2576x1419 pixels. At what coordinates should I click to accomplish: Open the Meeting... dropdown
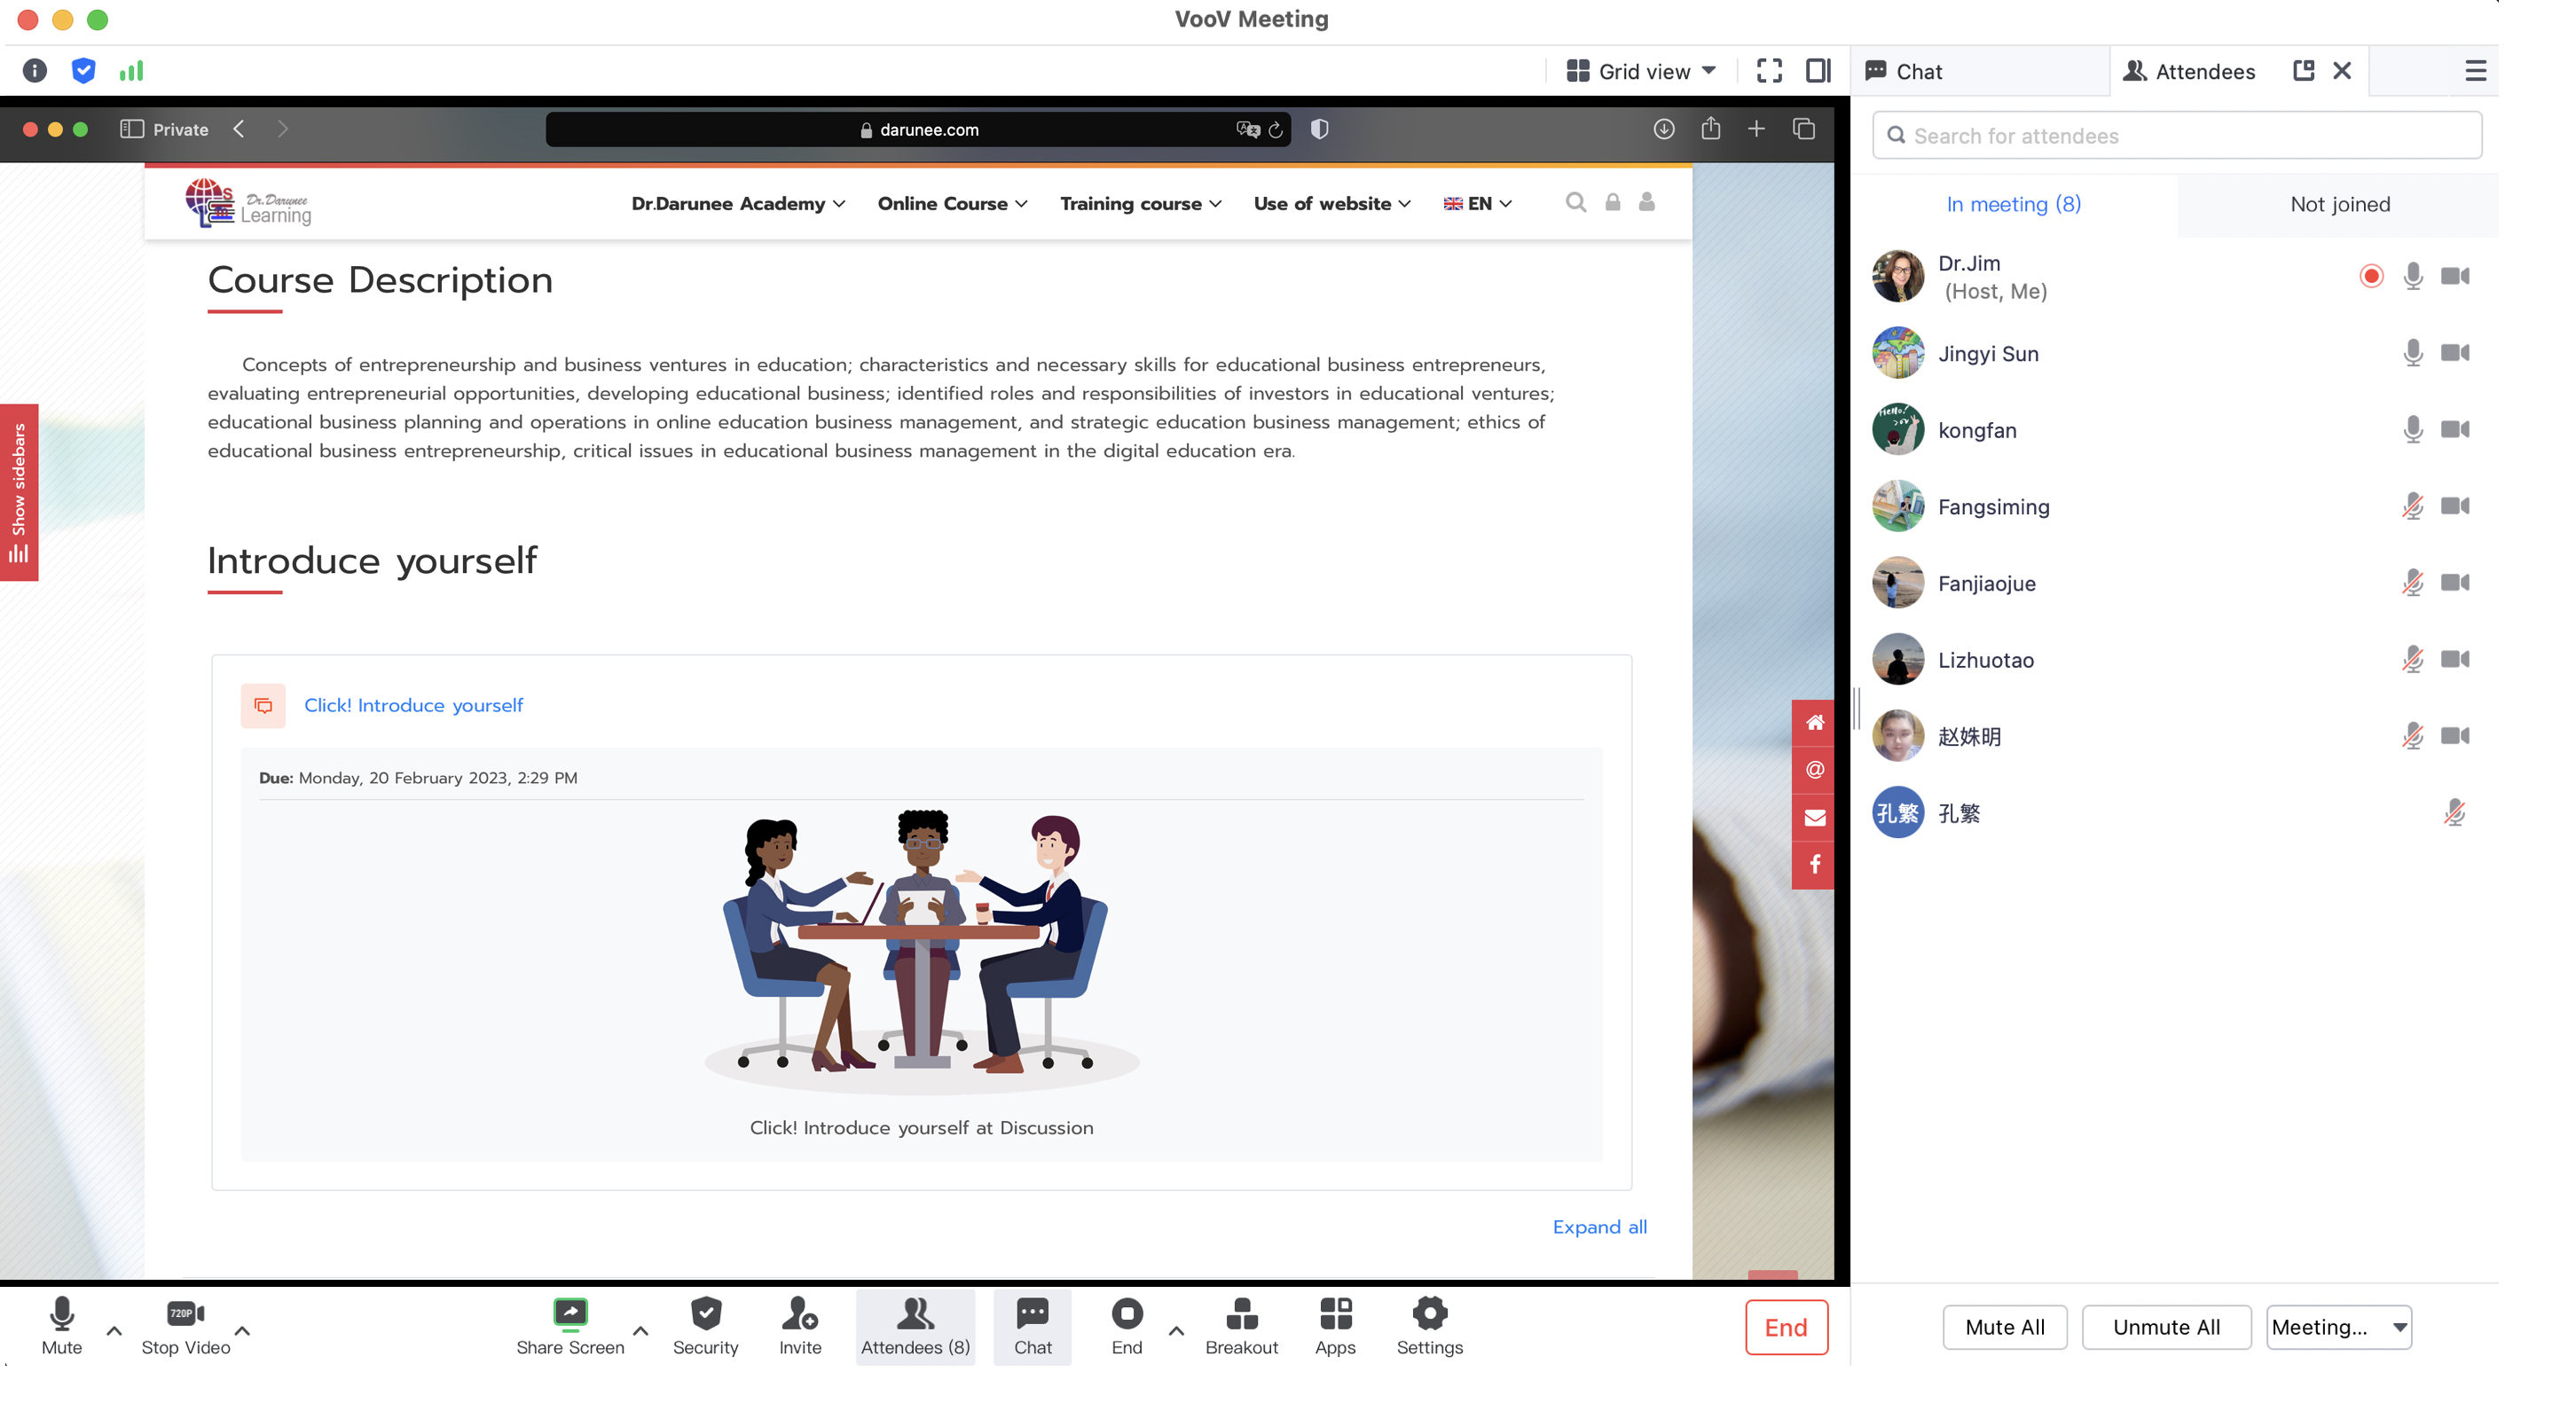click(2339, 1327)
